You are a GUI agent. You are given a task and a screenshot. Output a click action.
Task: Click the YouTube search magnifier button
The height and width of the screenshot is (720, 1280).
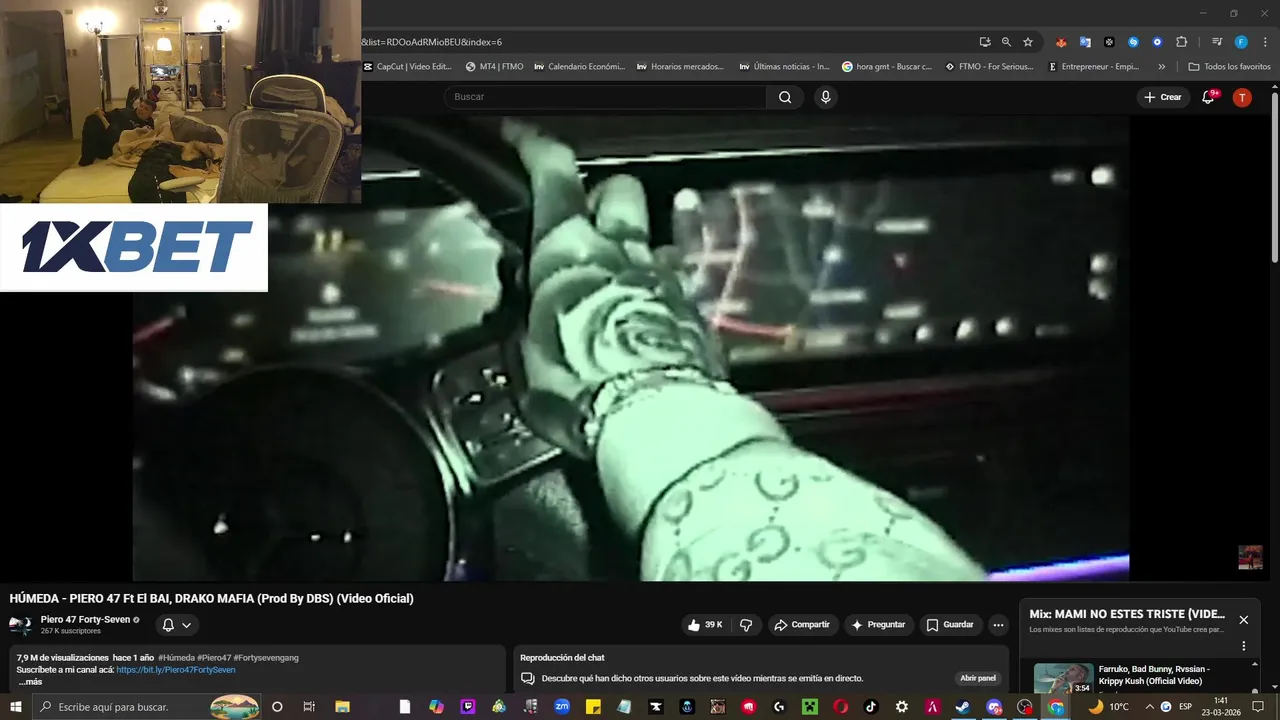point(785,97)
